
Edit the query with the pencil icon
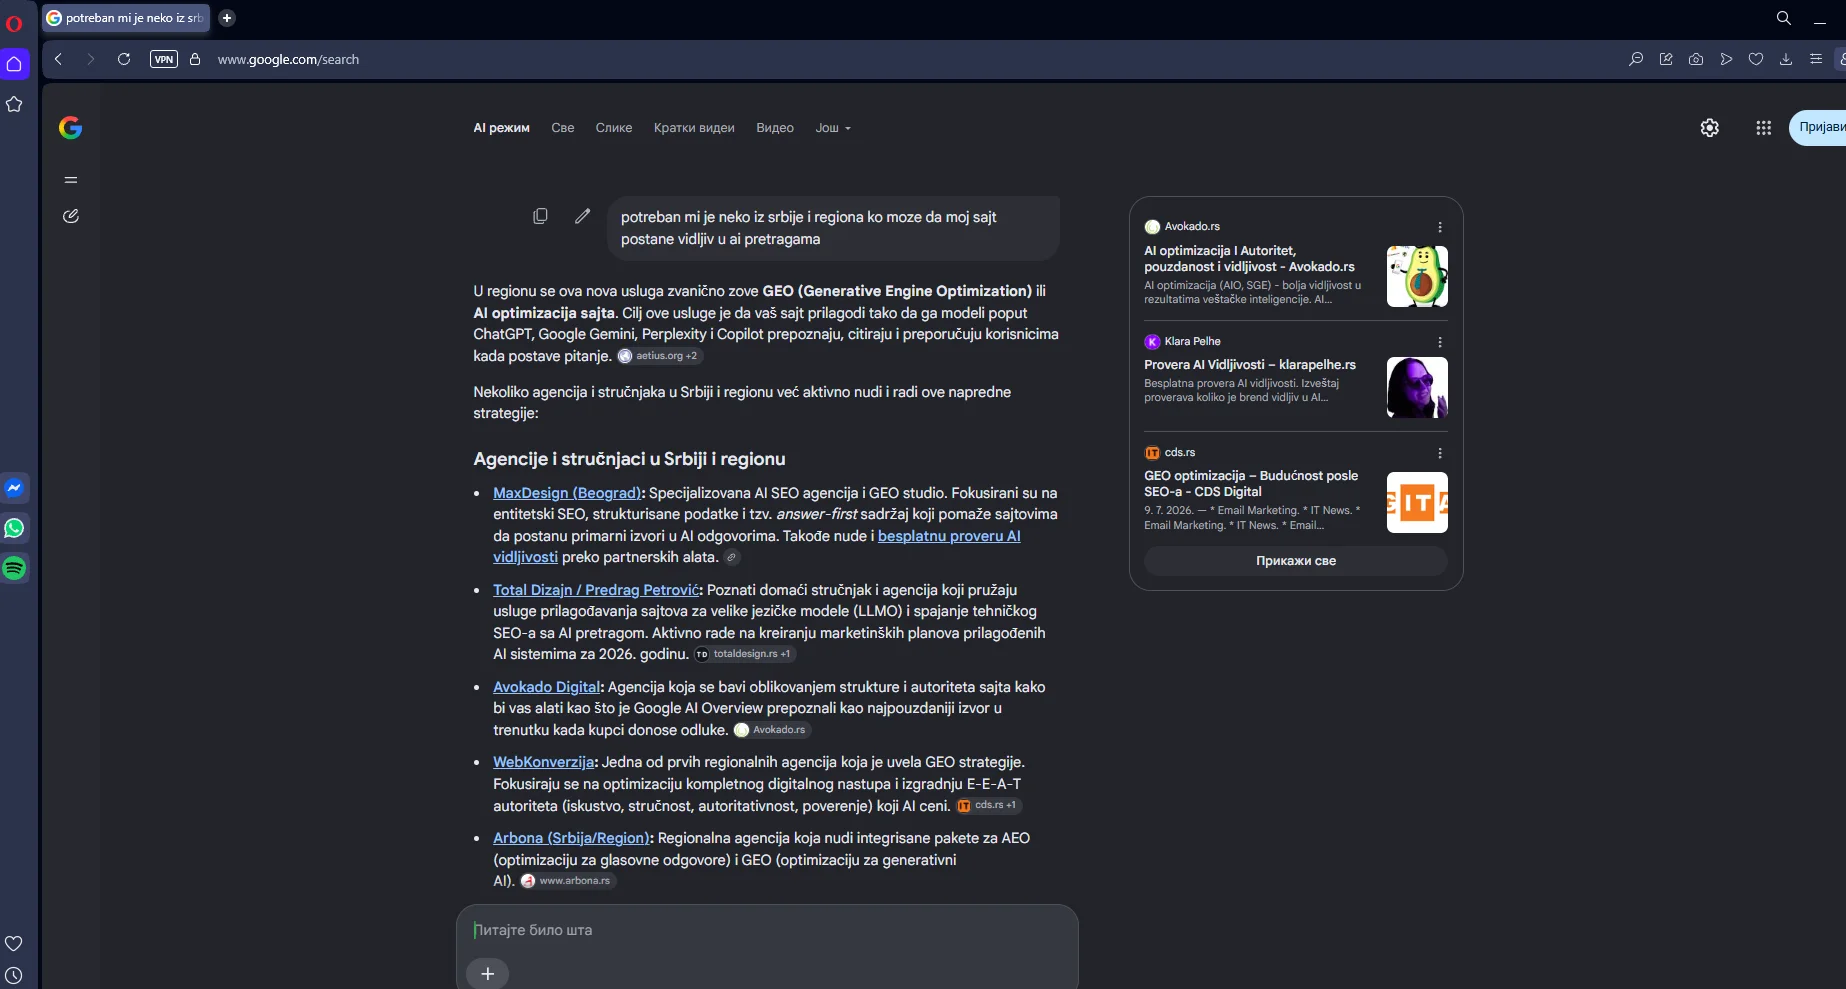583,216
